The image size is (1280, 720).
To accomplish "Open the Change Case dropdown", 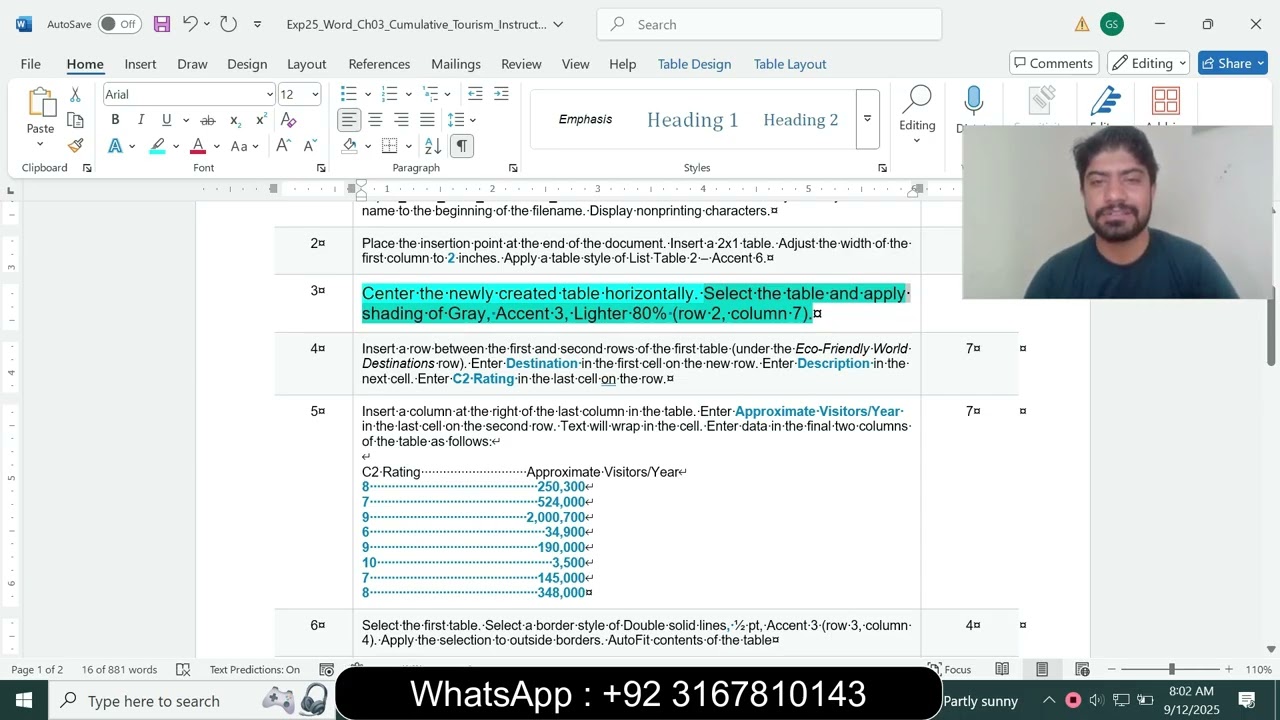I will [x=245, y=146].
